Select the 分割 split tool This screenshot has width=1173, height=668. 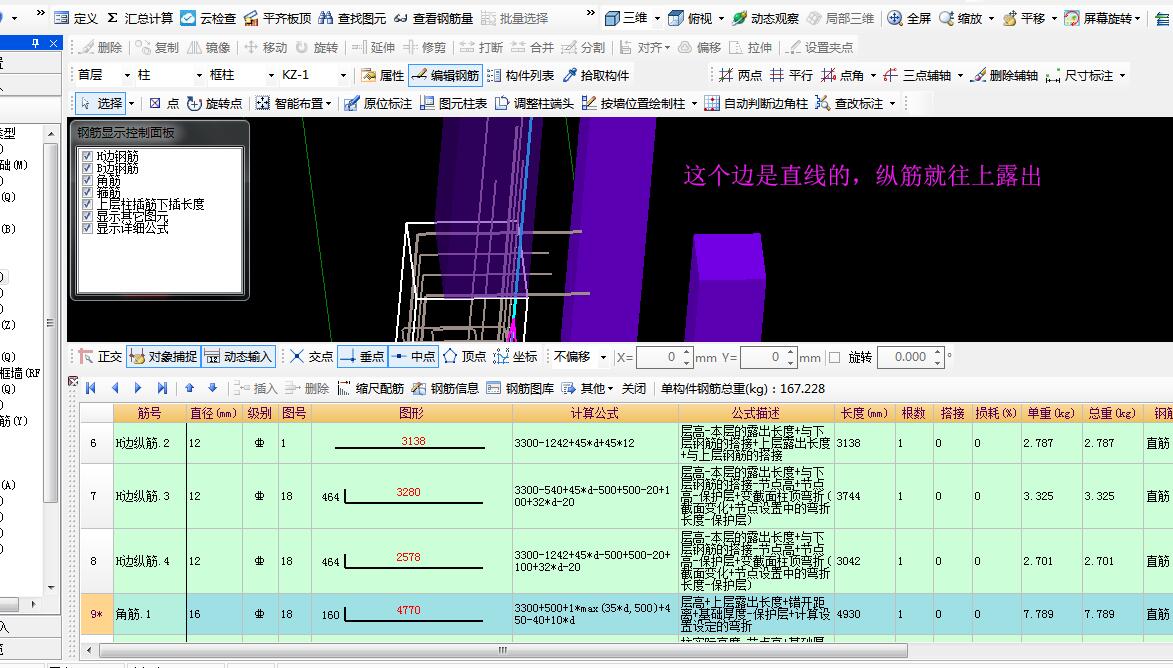(583, 47)
